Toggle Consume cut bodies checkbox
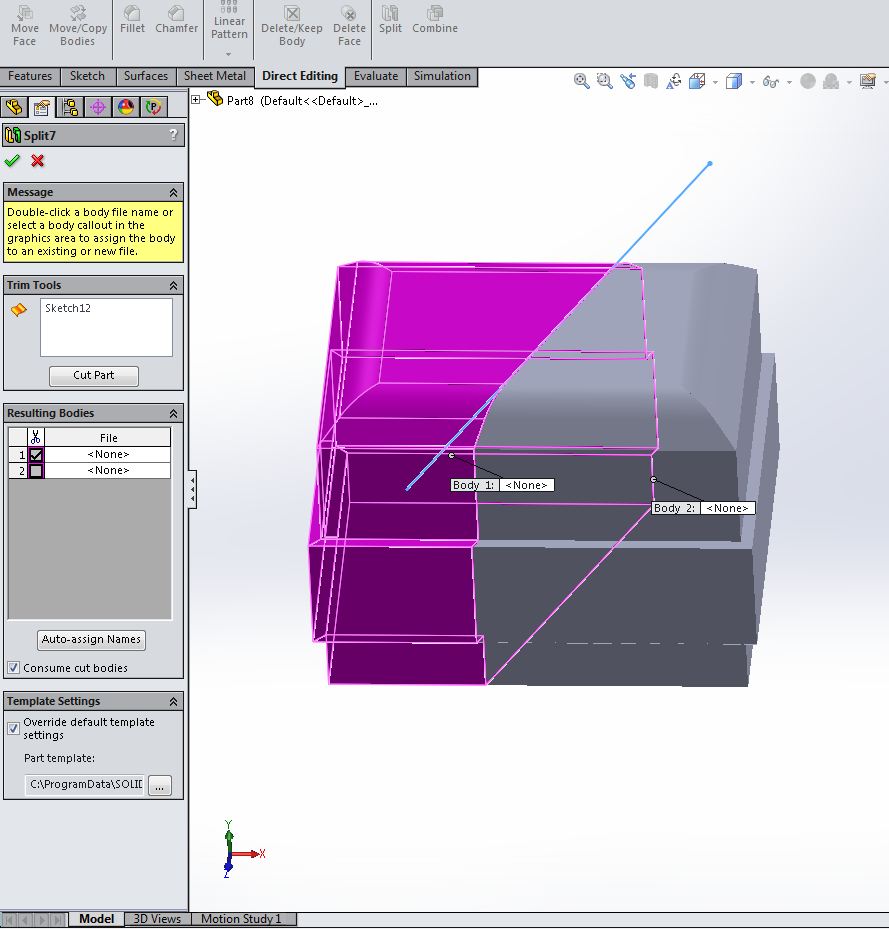 point(14,668)
